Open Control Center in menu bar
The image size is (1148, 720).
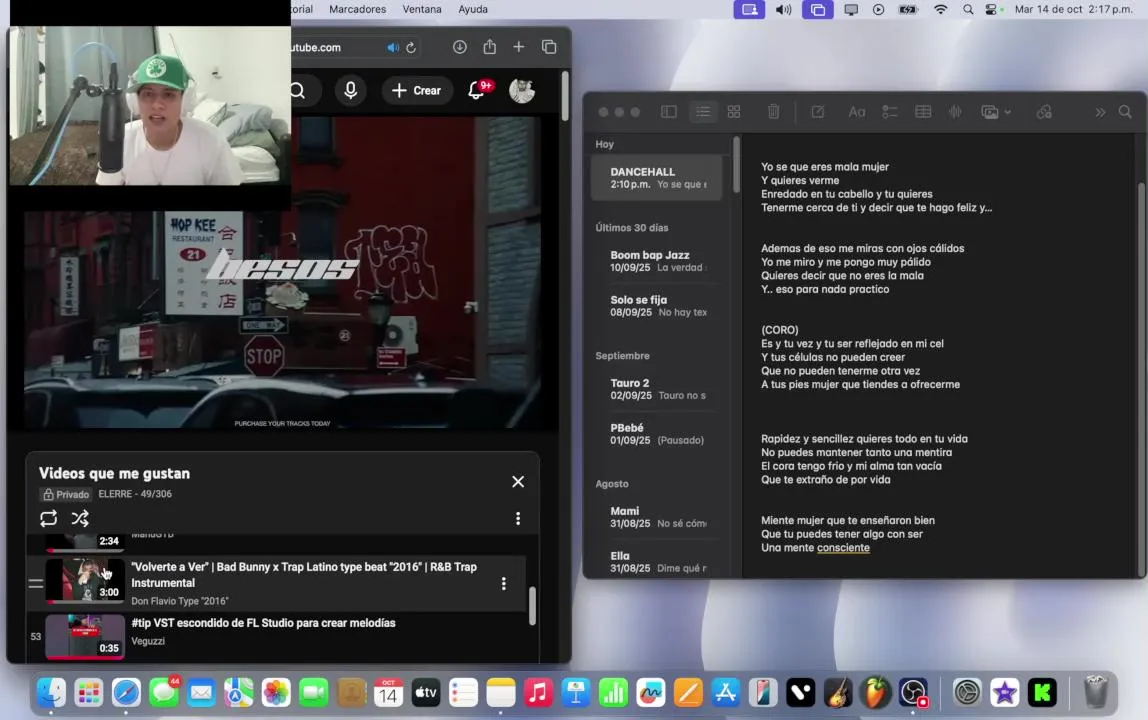(x=991, y=10)
